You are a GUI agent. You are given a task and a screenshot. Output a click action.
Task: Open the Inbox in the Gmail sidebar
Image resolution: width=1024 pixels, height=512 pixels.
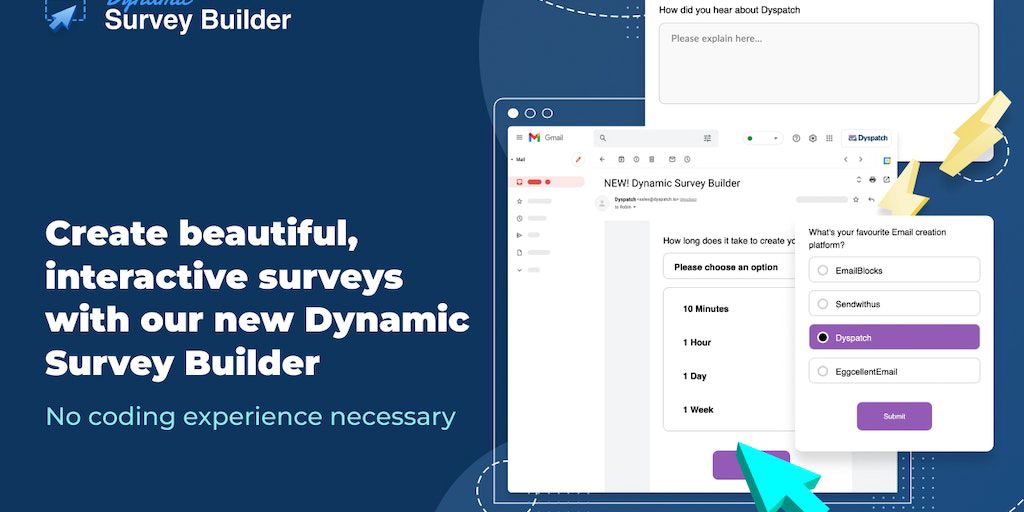pyautogui.click(x=546, y=182)
